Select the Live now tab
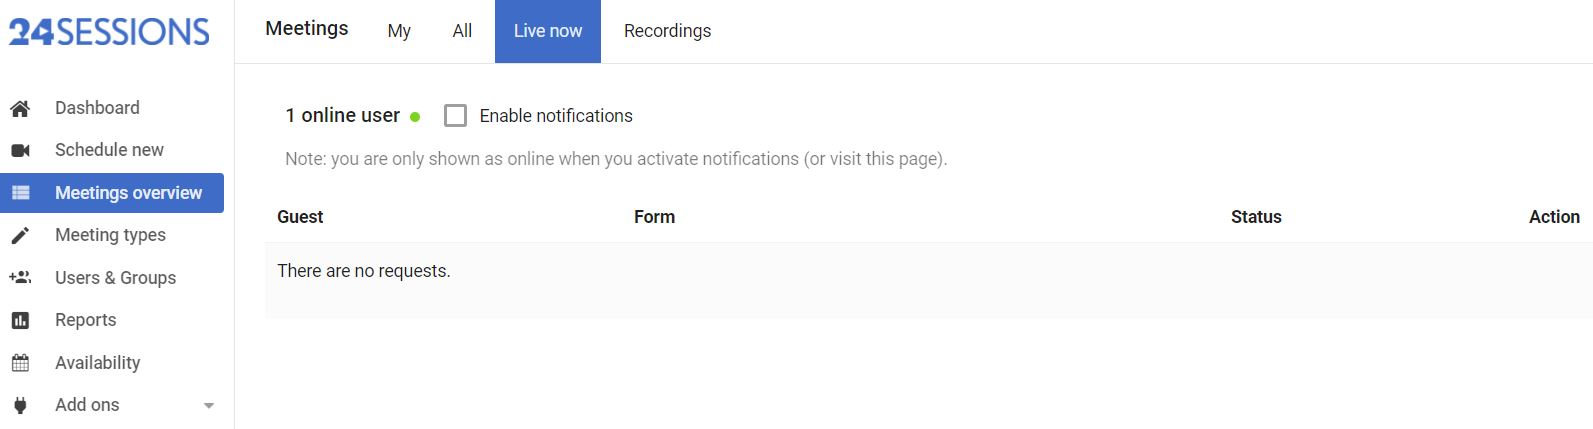1593x429 pixels. (x=548, y=31)
